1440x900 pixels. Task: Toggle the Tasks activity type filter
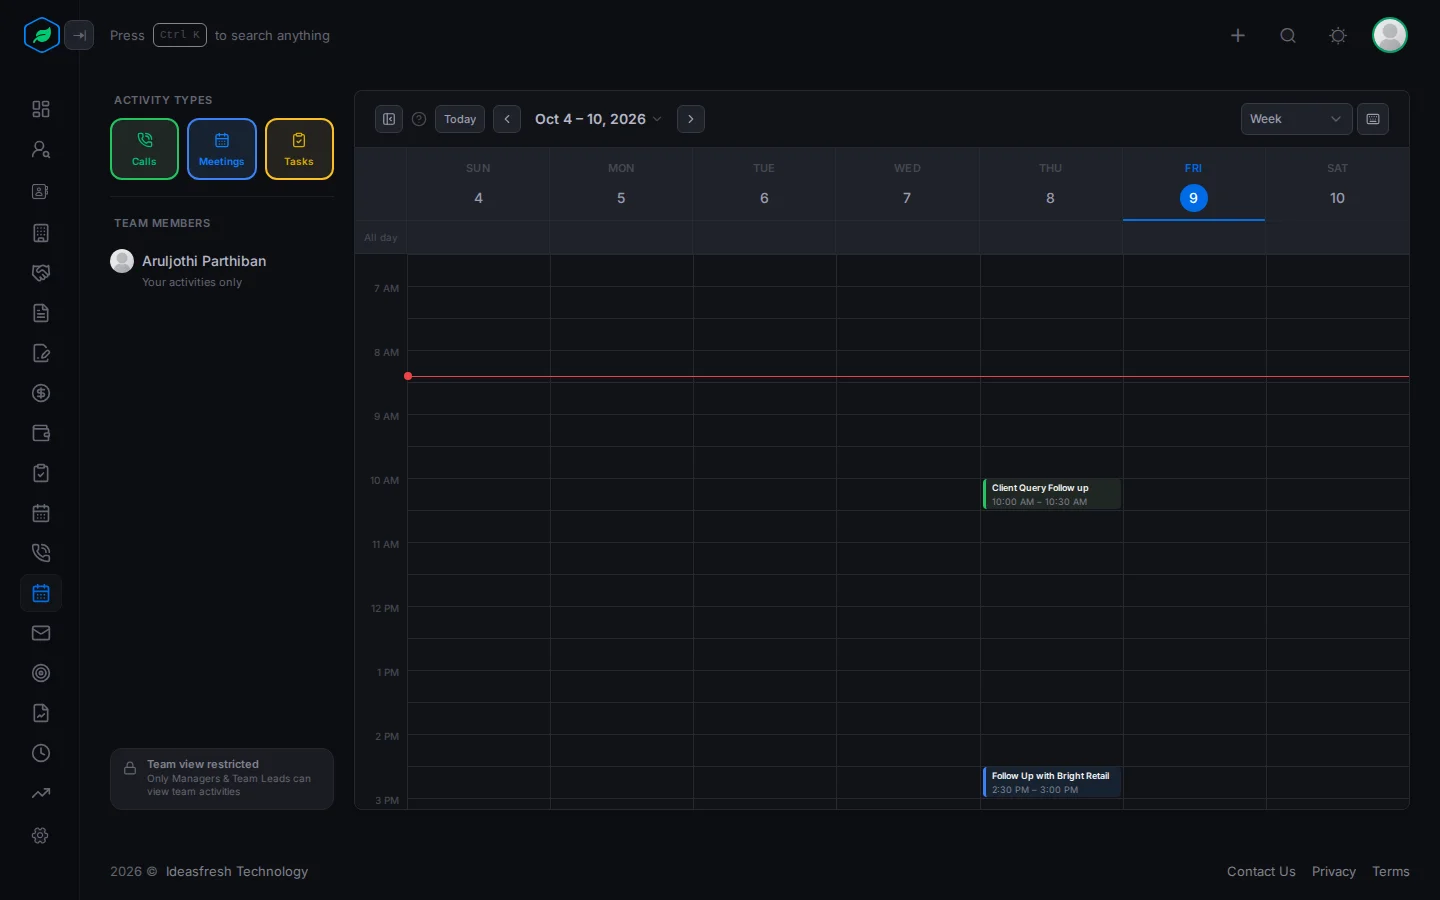pos(299,149)
